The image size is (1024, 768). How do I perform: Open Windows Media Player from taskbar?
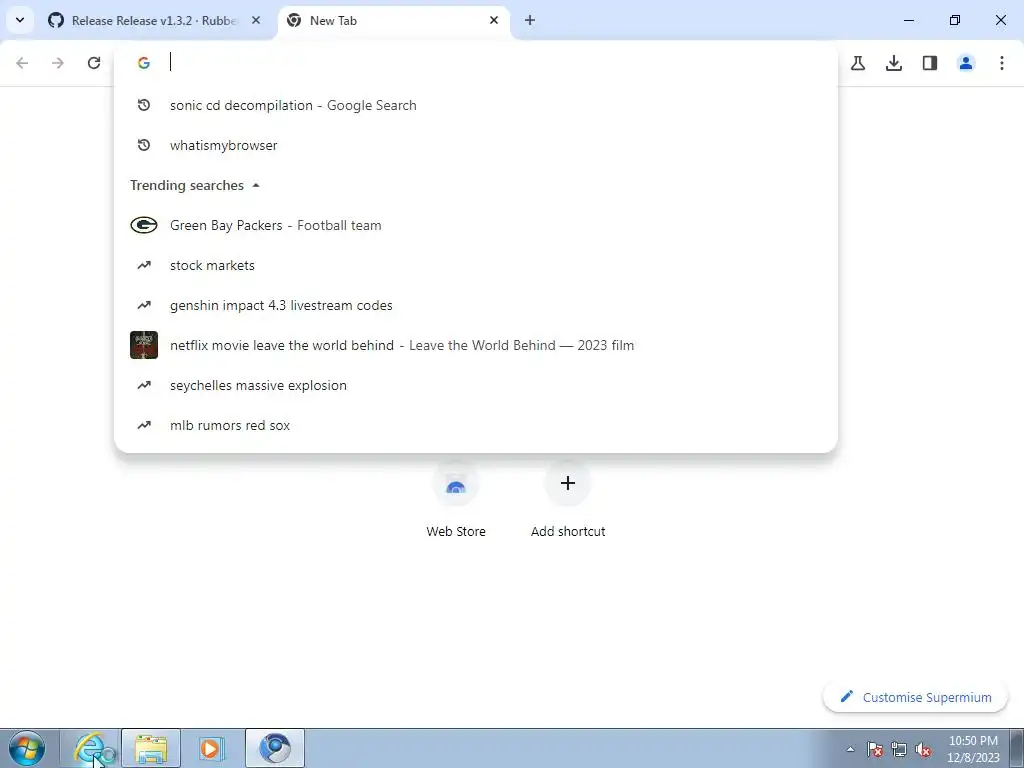click(211, 748)
